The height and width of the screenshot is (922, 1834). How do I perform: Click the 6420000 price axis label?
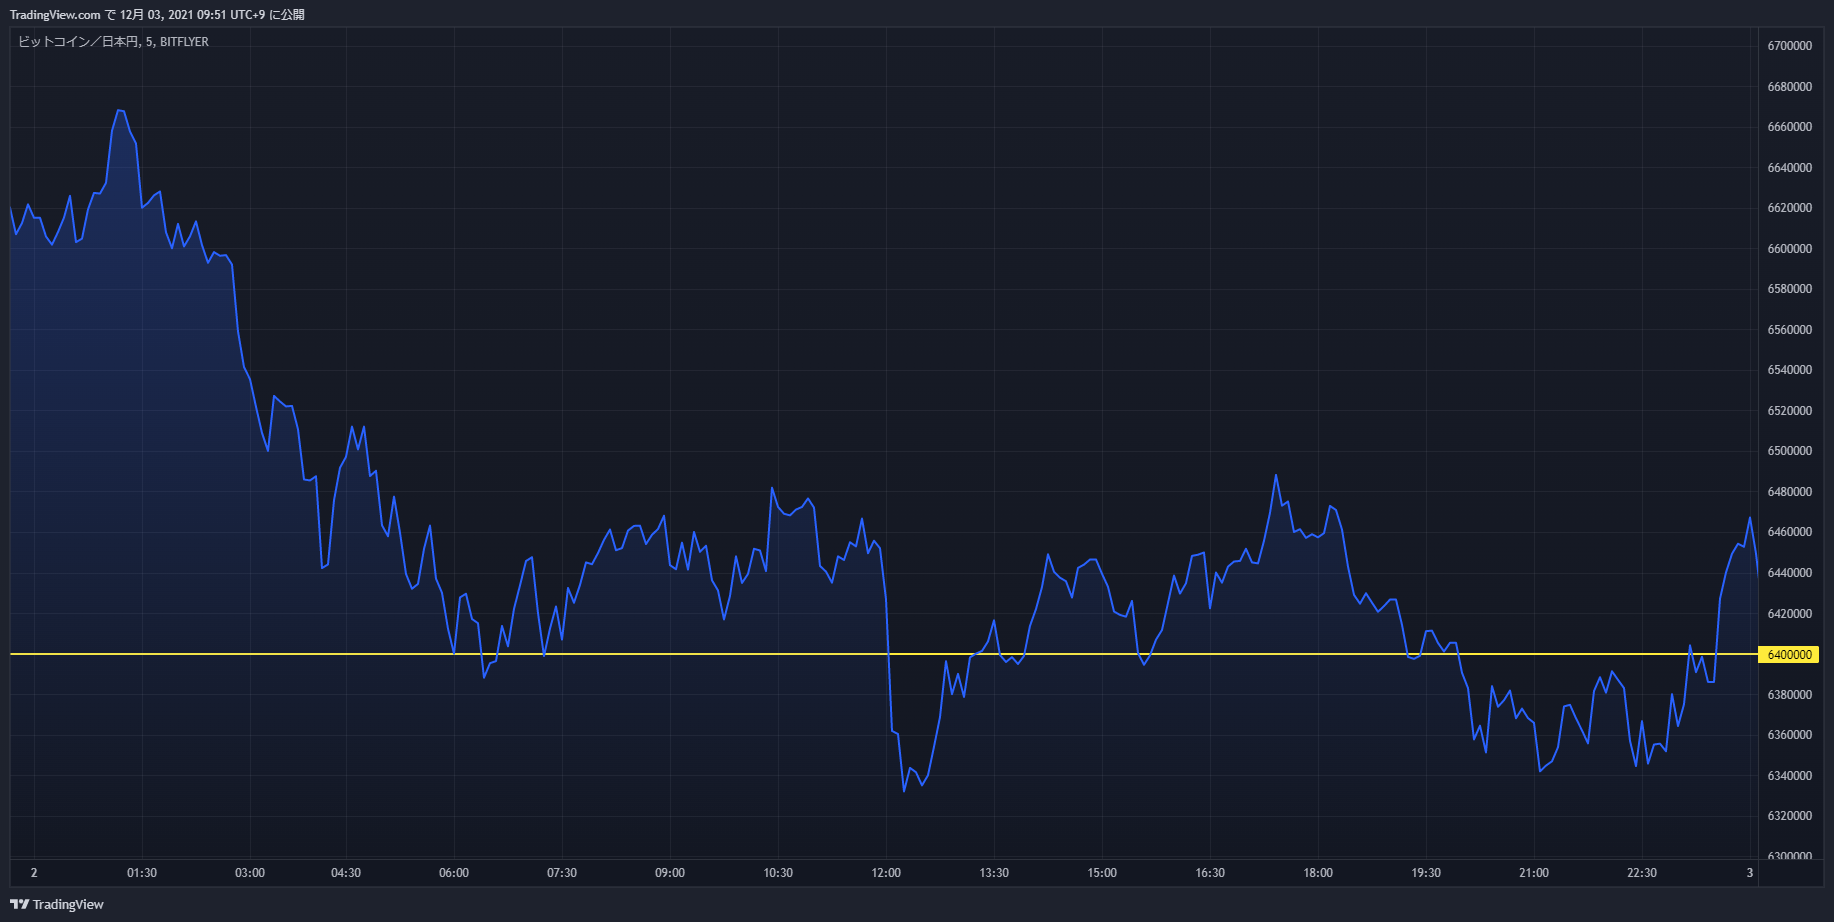(x=1790, y=614)
